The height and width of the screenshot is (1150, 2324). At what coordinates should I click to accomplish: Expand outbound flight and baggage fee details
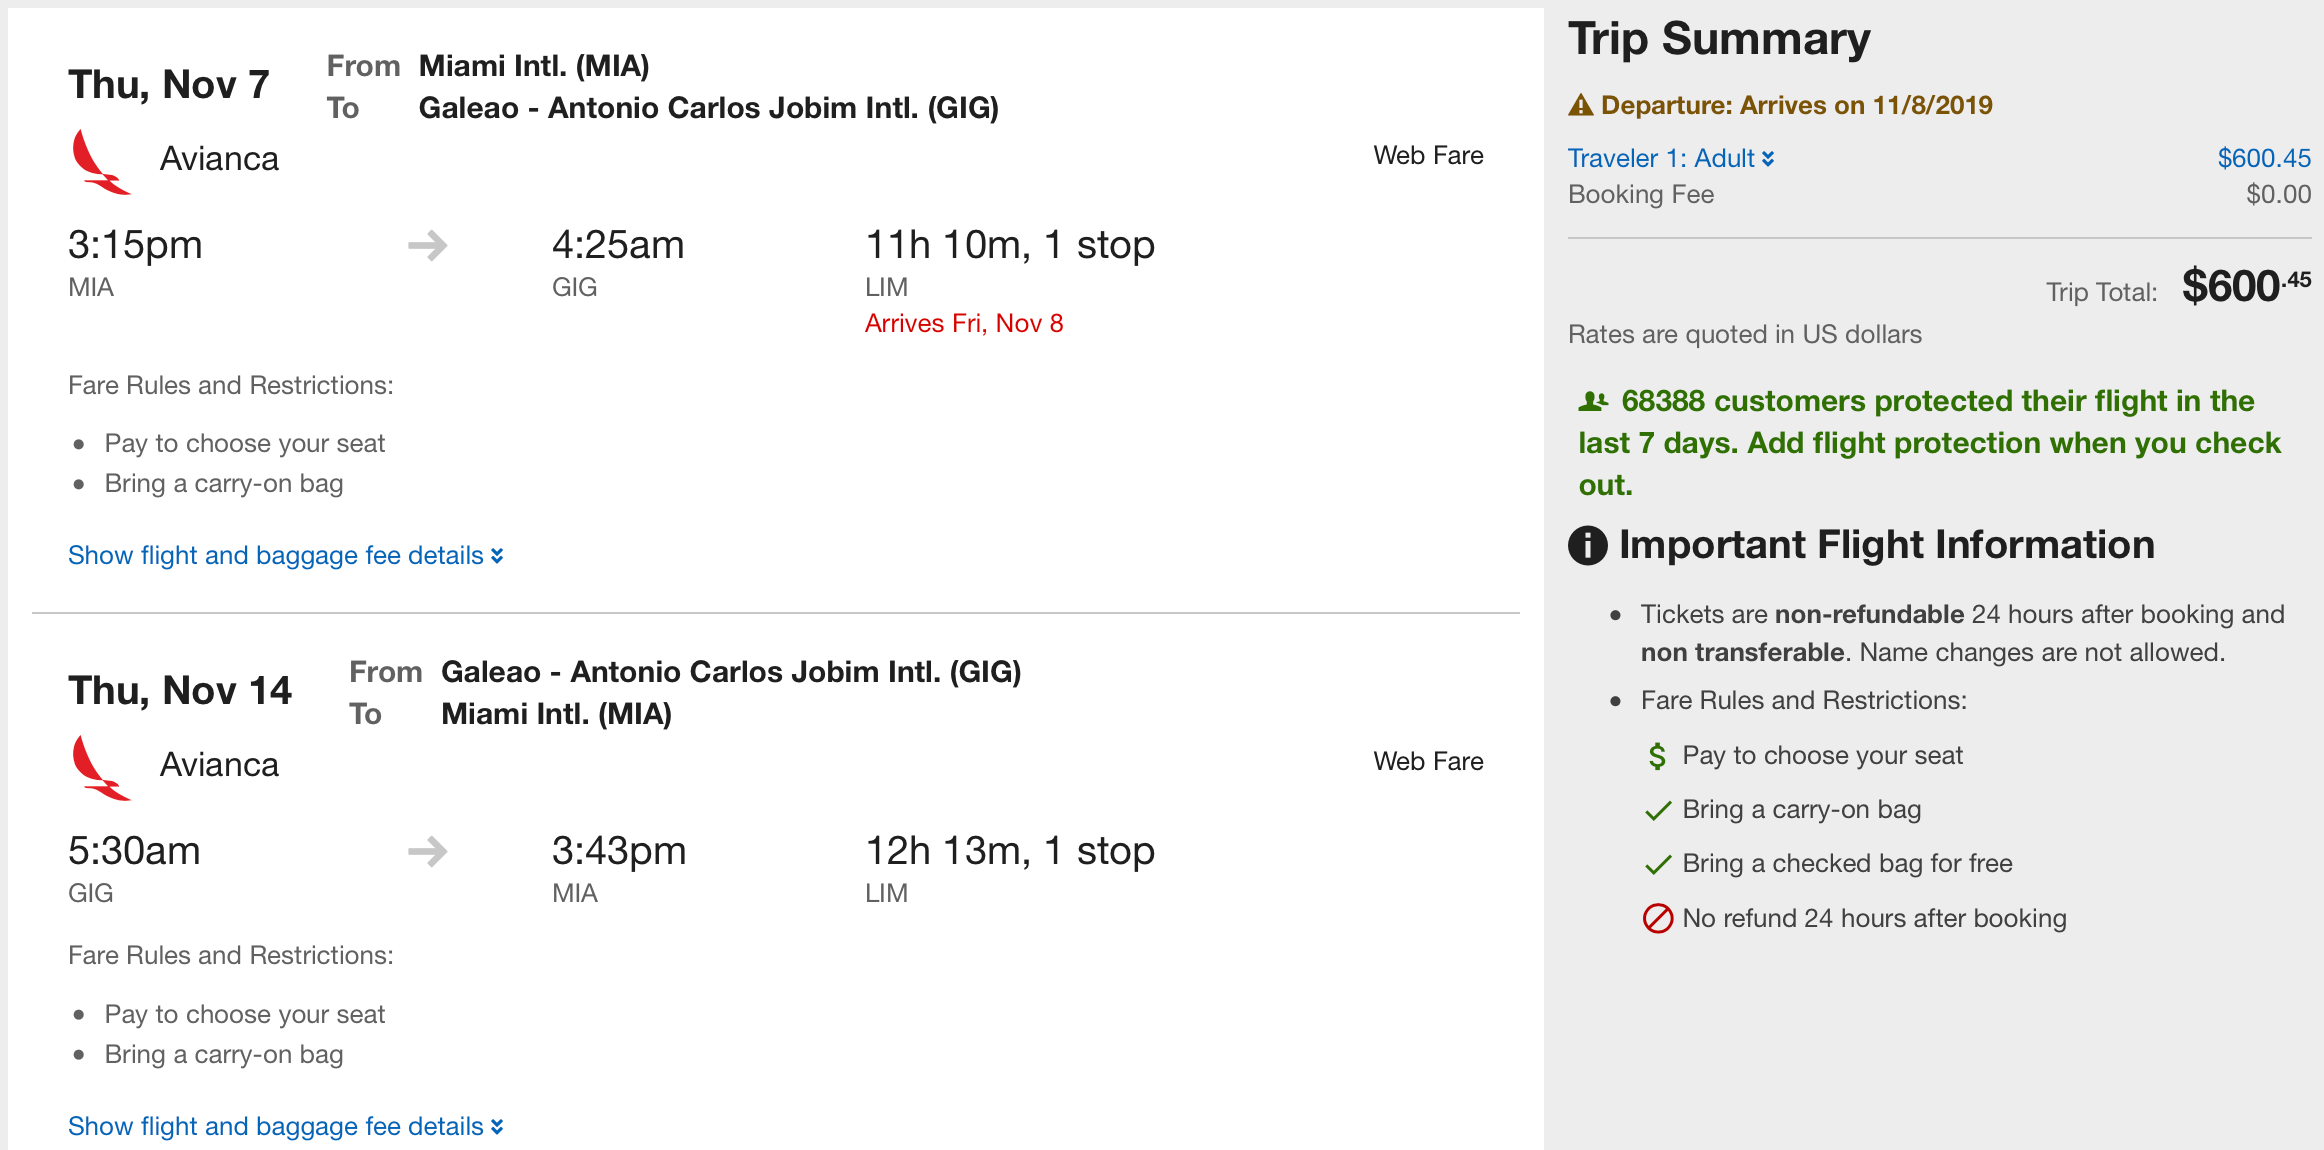pyautogui.click(x=285, y=555)
